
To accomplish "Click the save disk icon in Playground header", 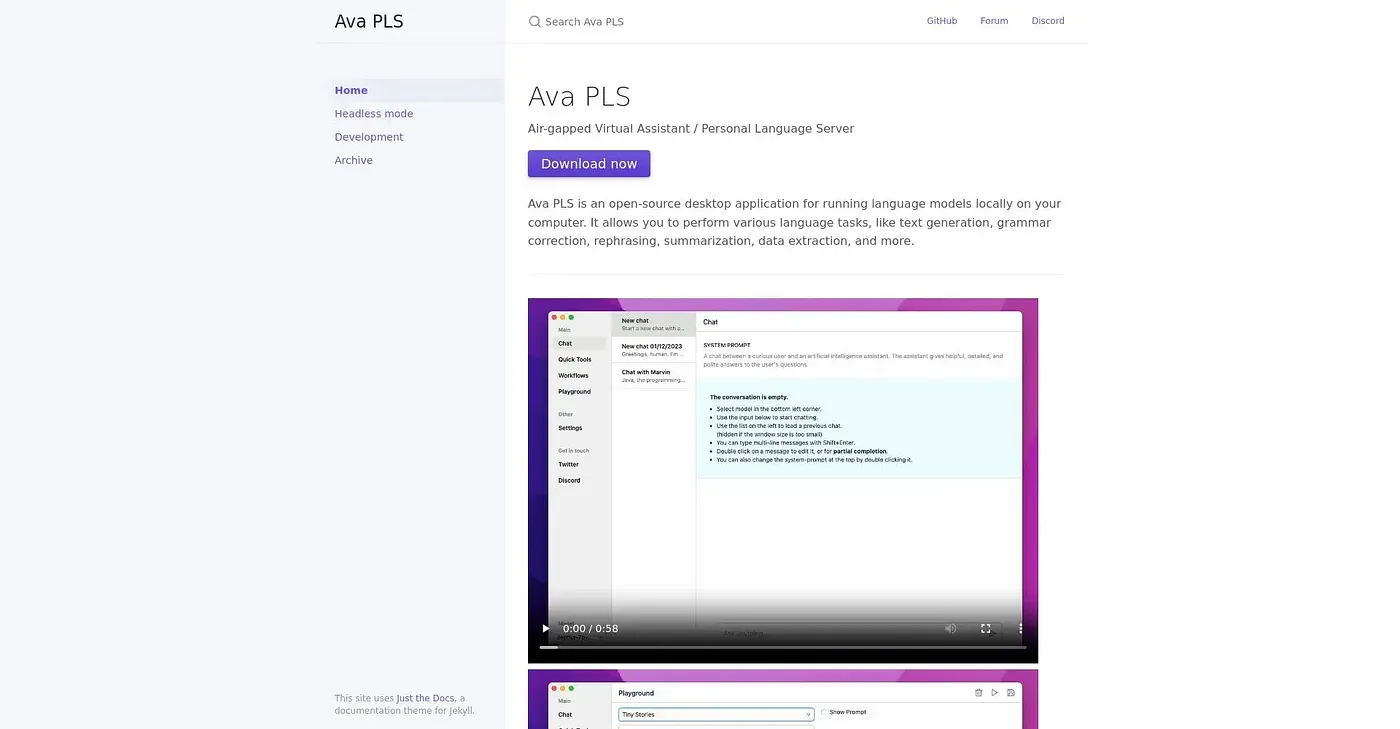I will 1011,692.
